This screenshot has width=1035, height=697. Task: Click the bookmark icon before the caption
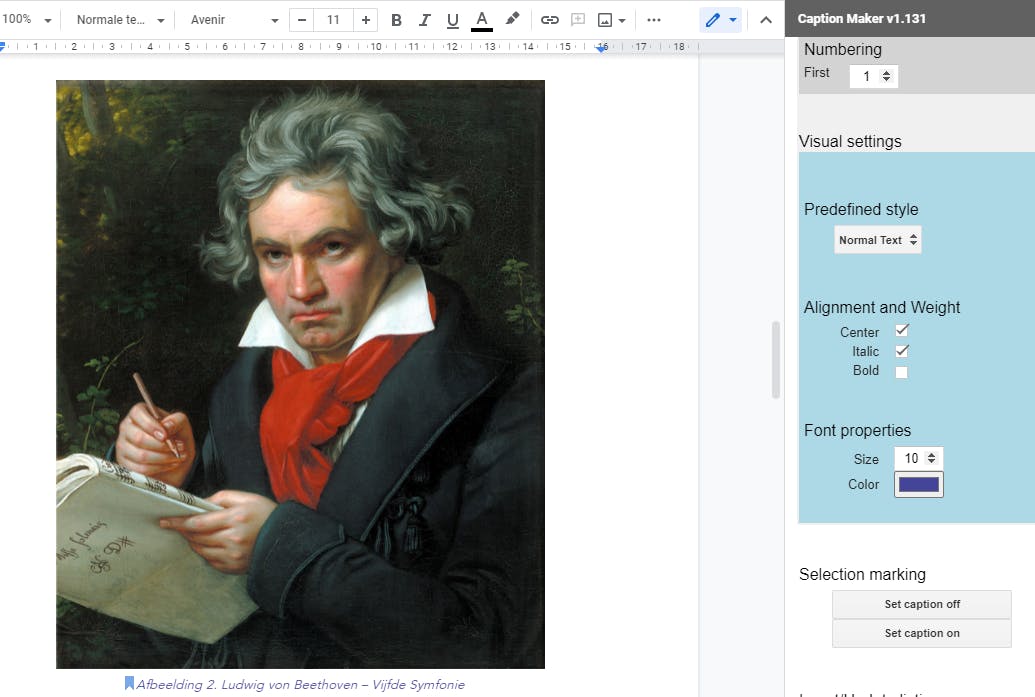[129, 683]
